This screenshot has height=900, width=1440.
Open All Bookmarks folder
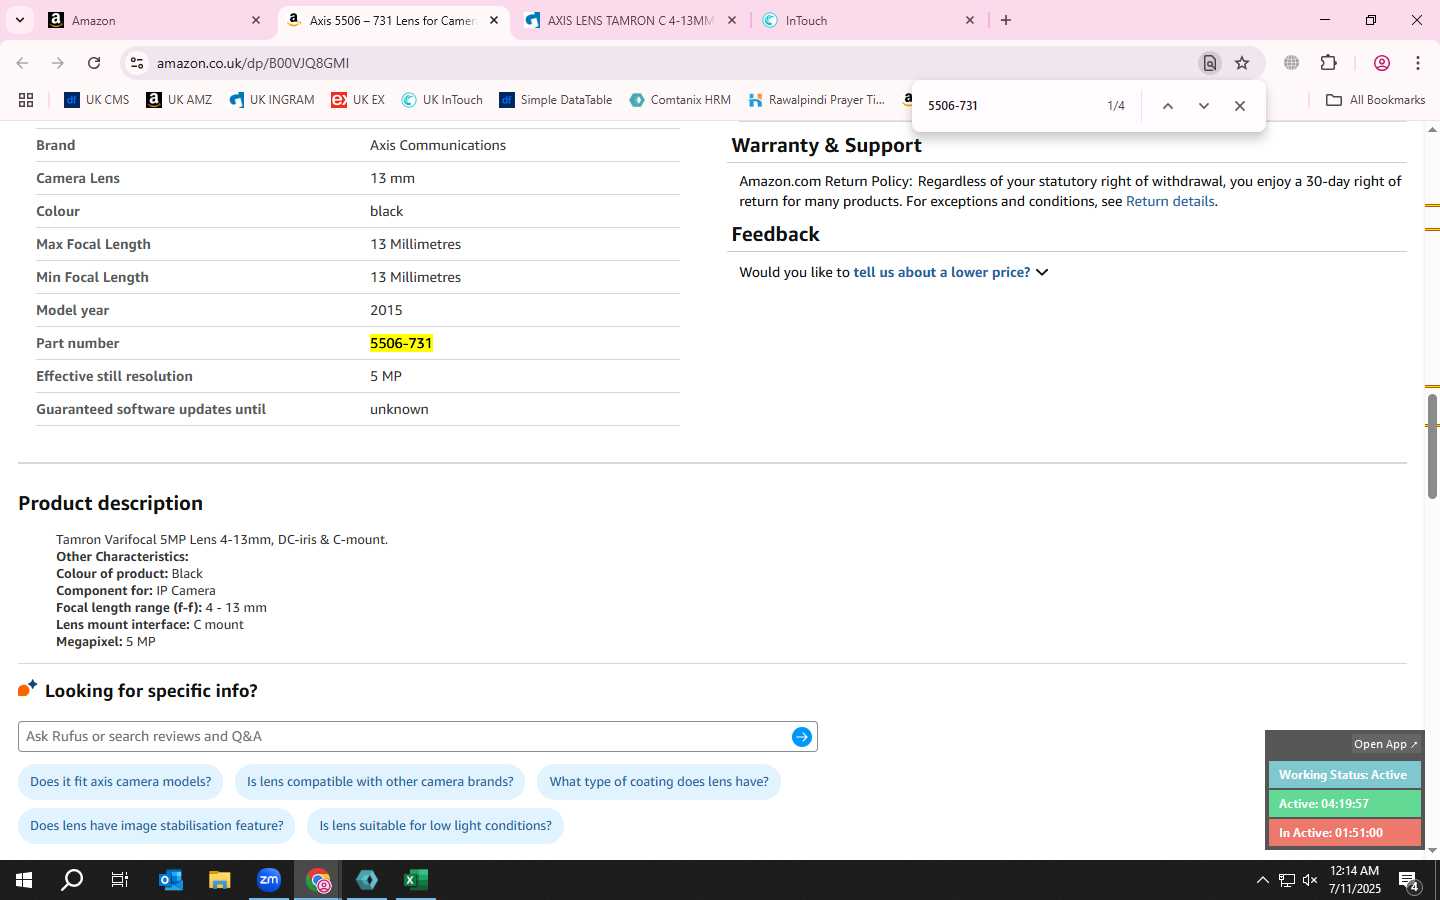(1375, 100)
